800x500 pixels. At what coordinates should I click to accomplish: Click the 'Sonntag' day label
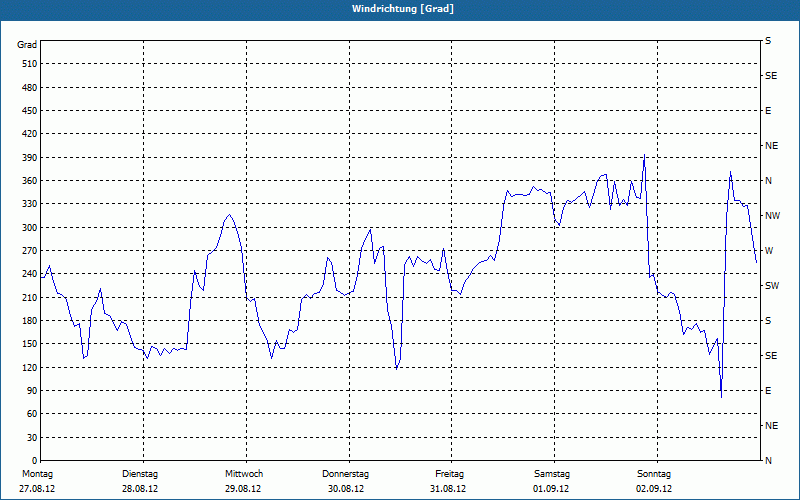click(x=654, y=474)
